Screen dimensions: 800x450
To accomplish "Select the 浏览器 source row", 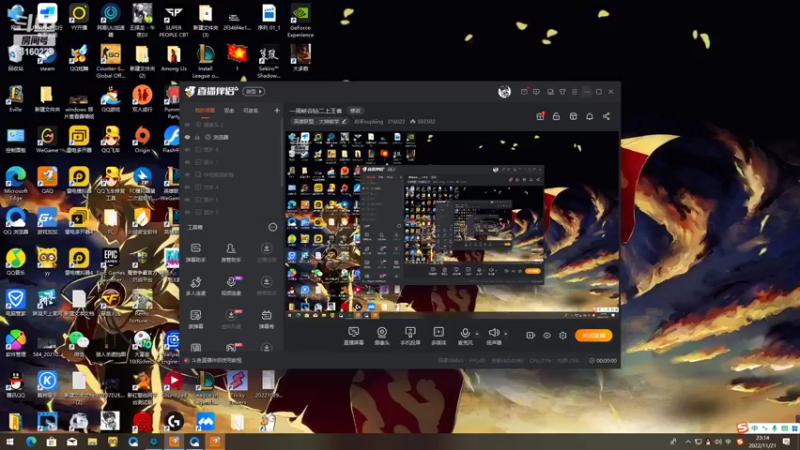I will pyautogui.click(x=232, y=137).
